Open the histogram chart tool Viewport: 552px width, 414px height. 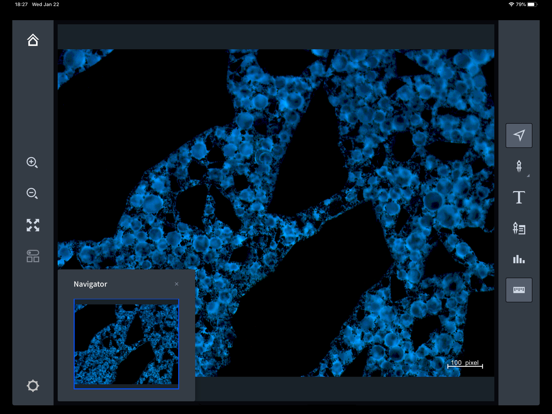519,259
